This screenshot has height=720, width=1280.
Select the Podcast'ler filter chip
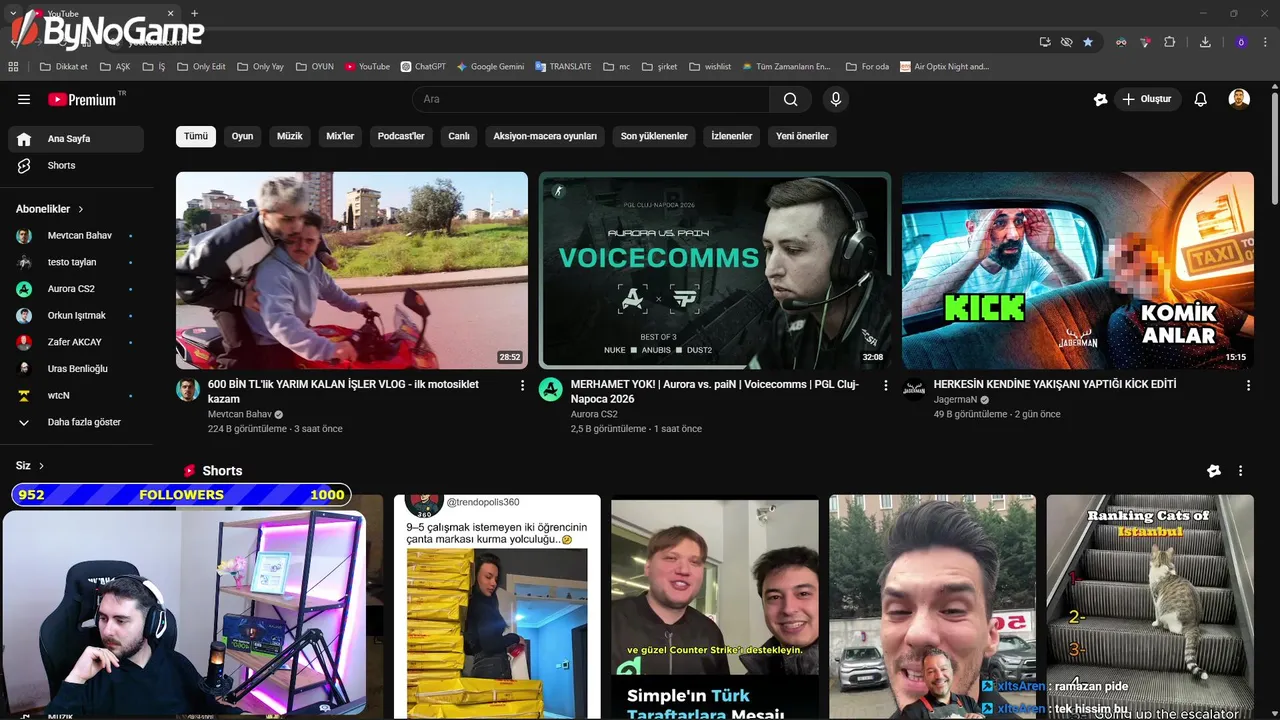point(401,136)
